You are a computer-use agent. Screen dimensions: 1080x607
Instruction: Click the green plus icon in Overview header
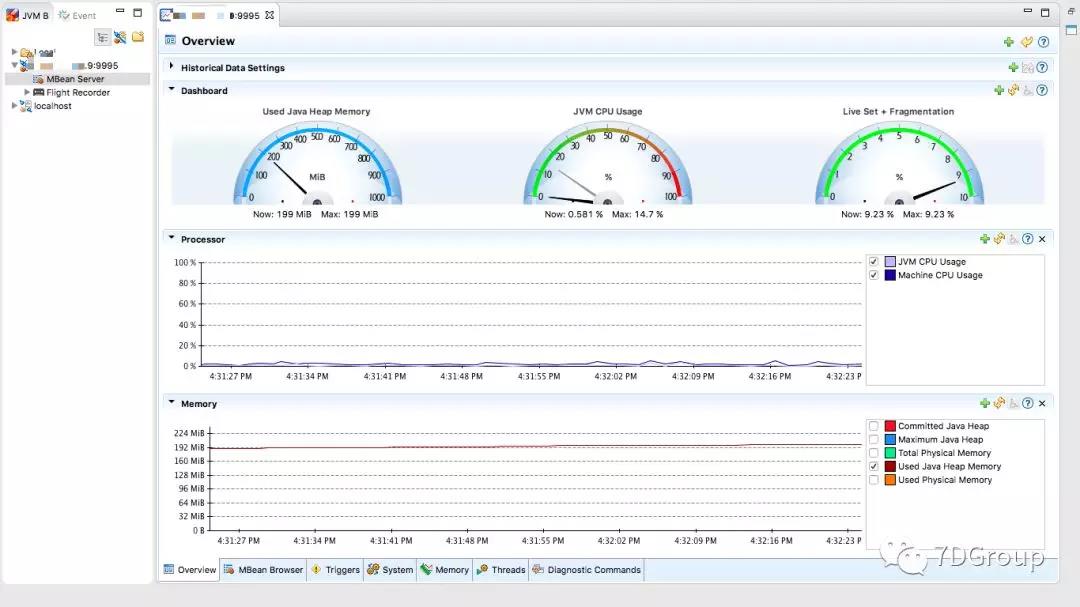tap(1008, 42)
